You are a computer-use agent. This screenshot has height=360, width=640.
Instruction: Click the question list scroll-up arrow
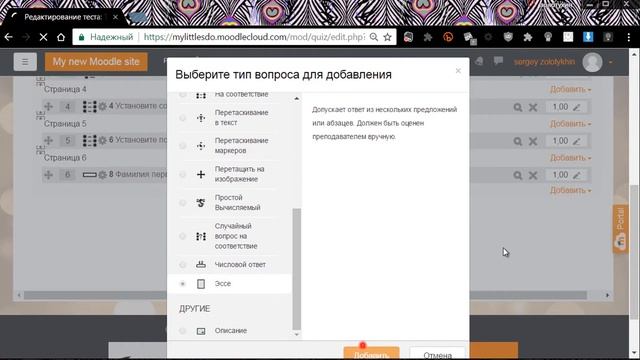coord(297,98)
